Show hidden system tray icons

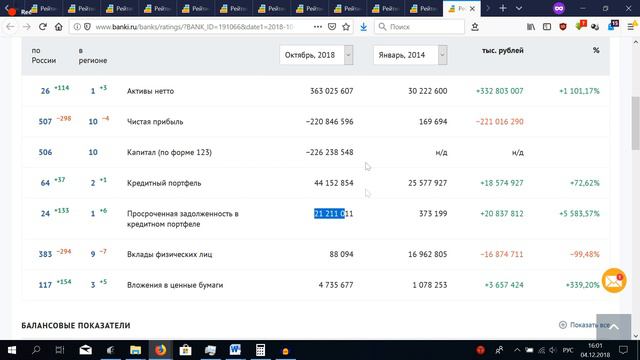pos(517,350)
